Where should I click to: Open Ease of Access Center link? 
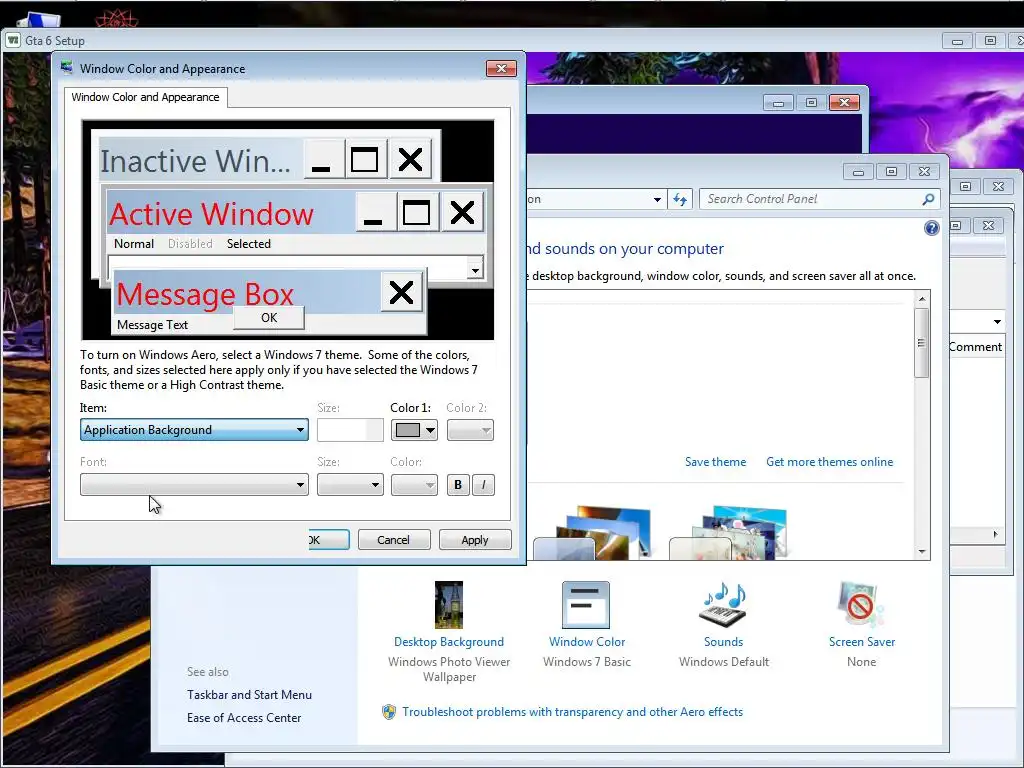(244, 718)
